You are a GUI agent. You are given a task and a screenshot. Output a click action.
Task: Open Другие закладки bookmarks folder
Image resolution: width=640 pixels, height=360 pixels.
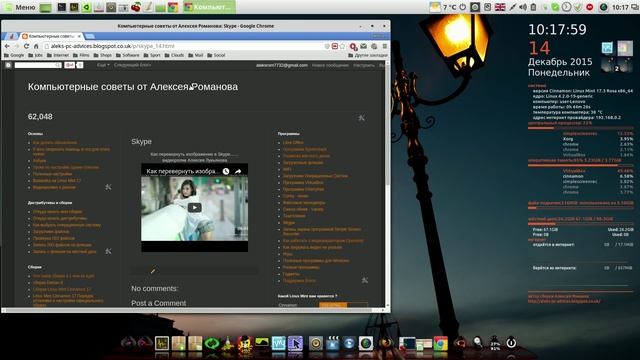coord(368,55)
